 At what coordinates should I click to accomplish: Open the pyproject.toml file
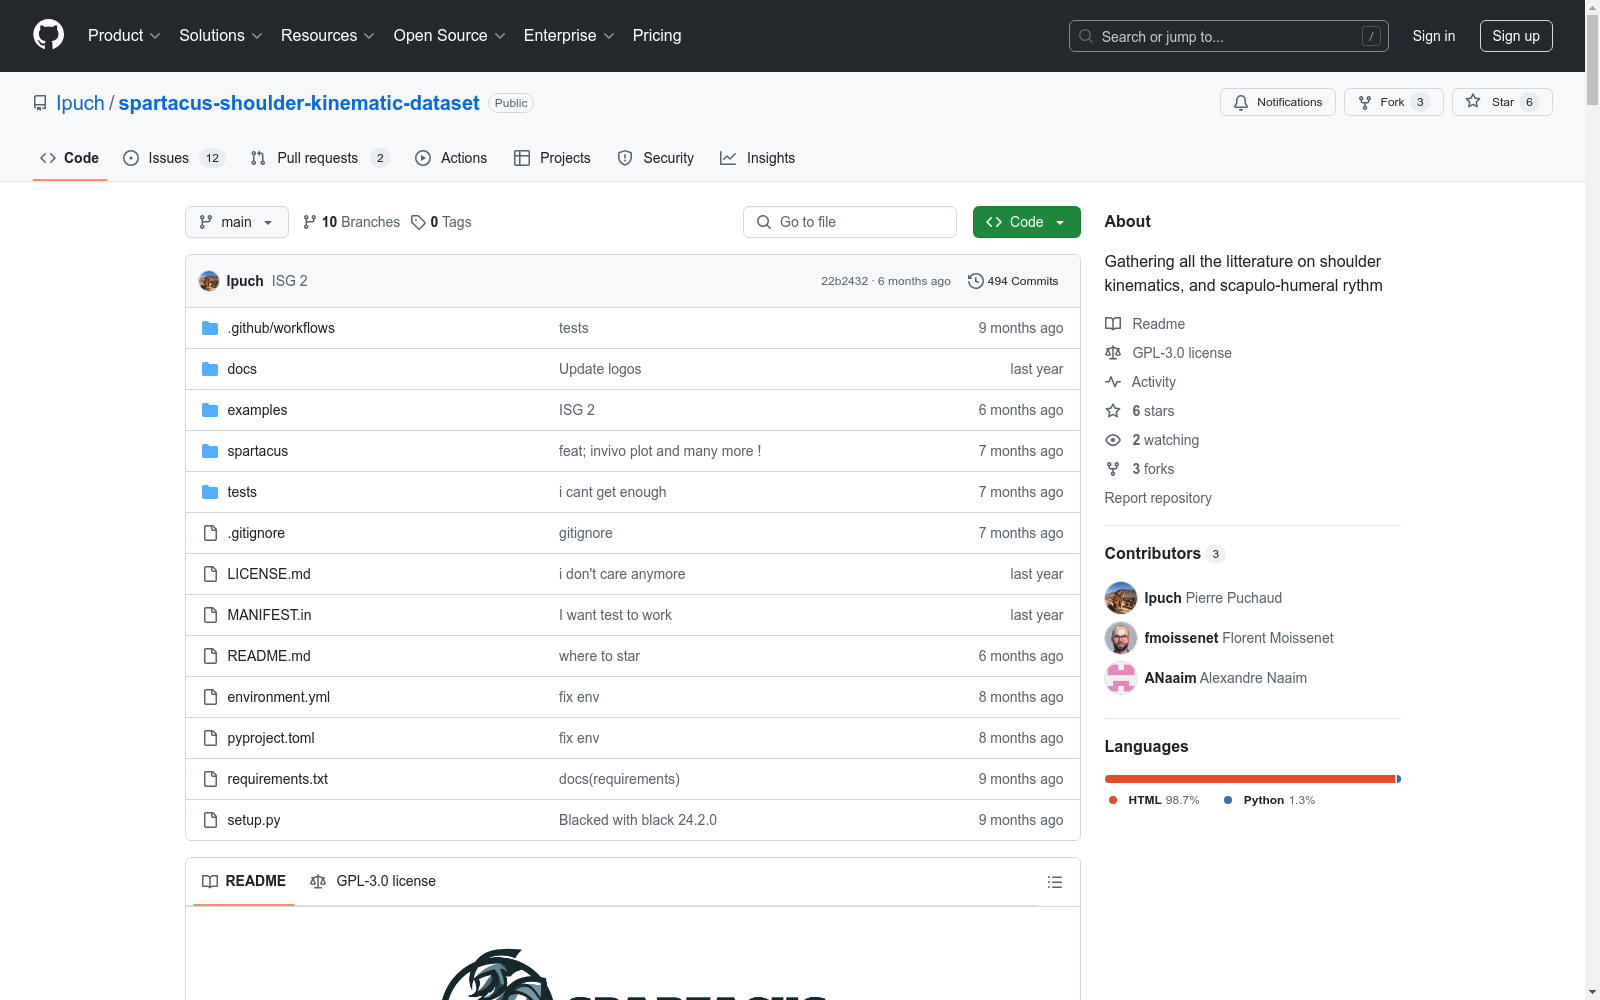pos(270,738)
